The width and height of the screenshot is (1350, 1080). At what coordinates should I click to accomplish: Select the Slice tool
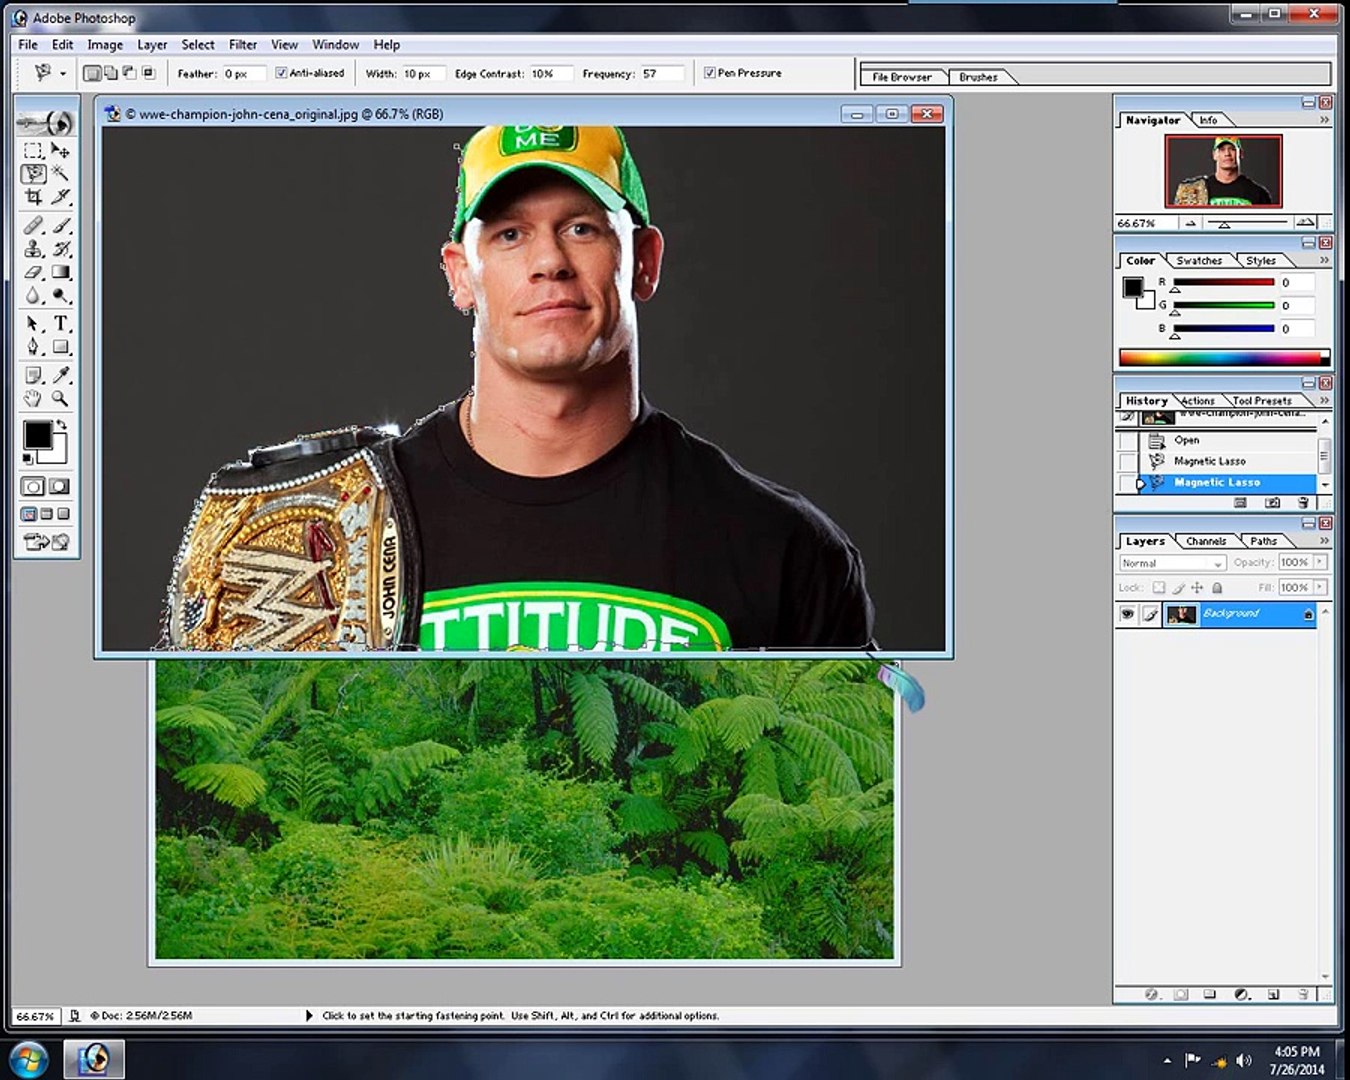pos(60,196)
